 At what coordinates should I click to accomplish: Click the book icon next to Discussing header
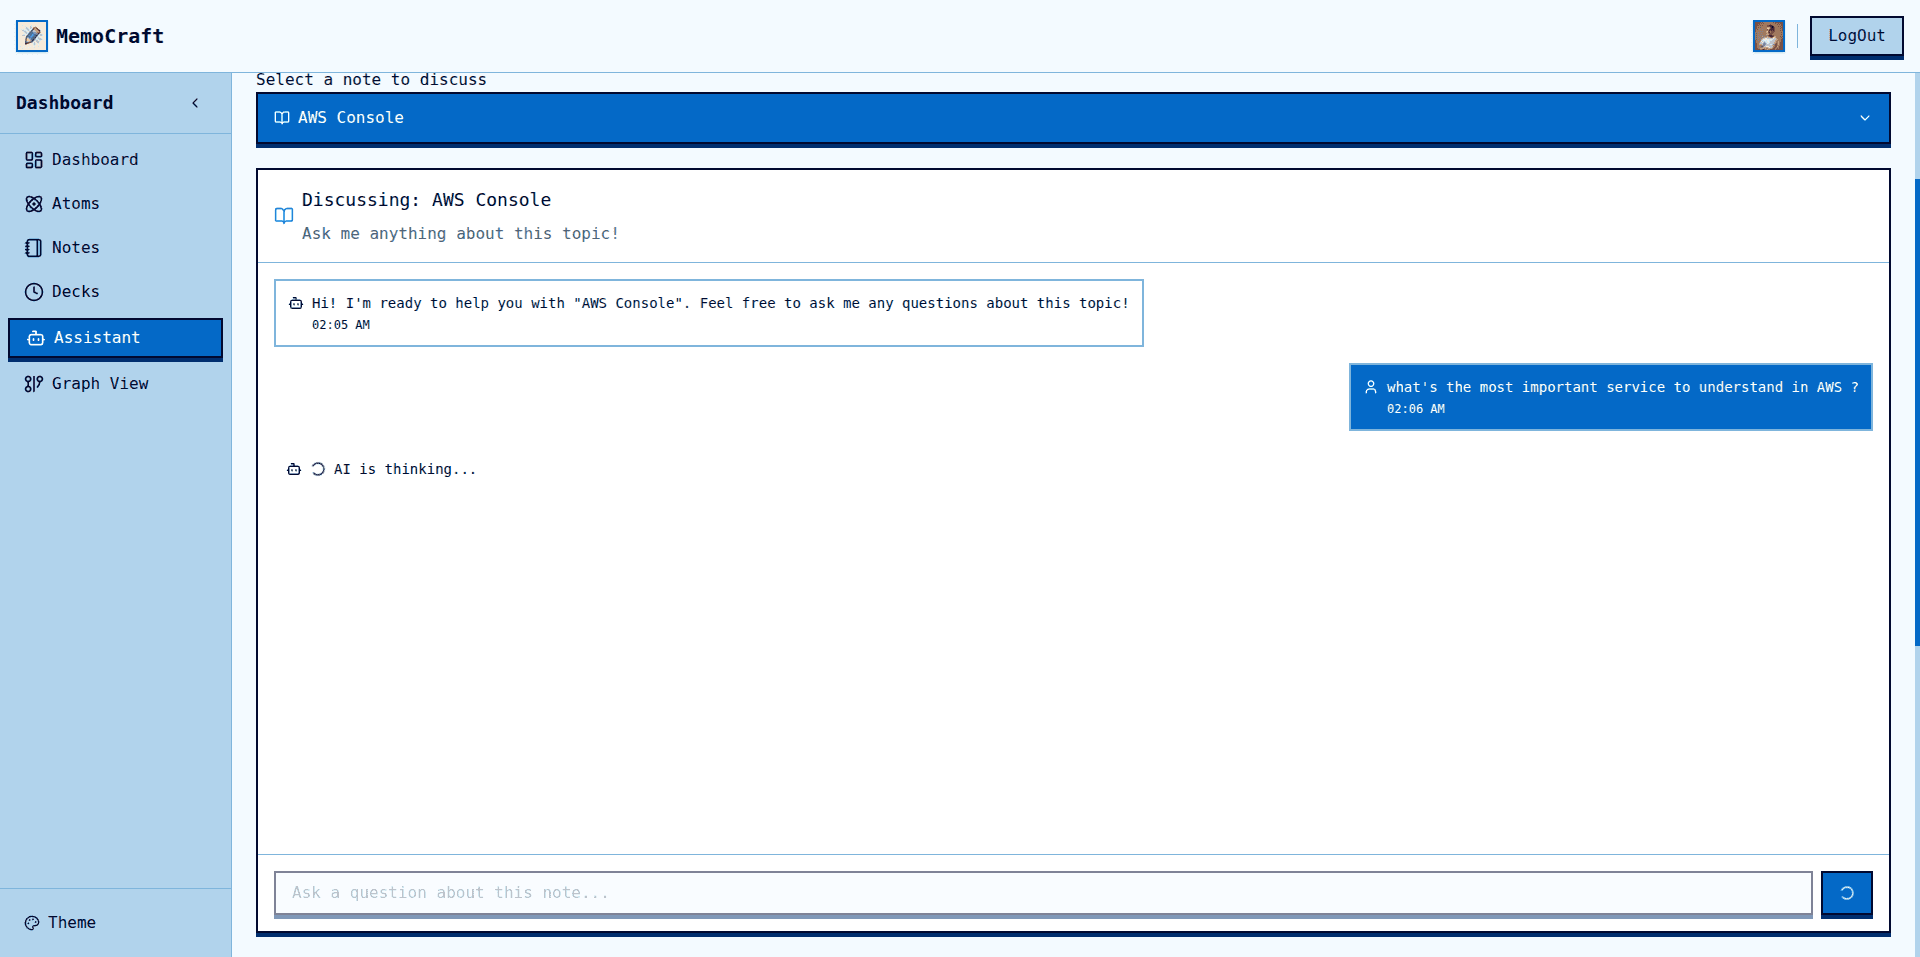pyautogui.click(x=284, y=216)
